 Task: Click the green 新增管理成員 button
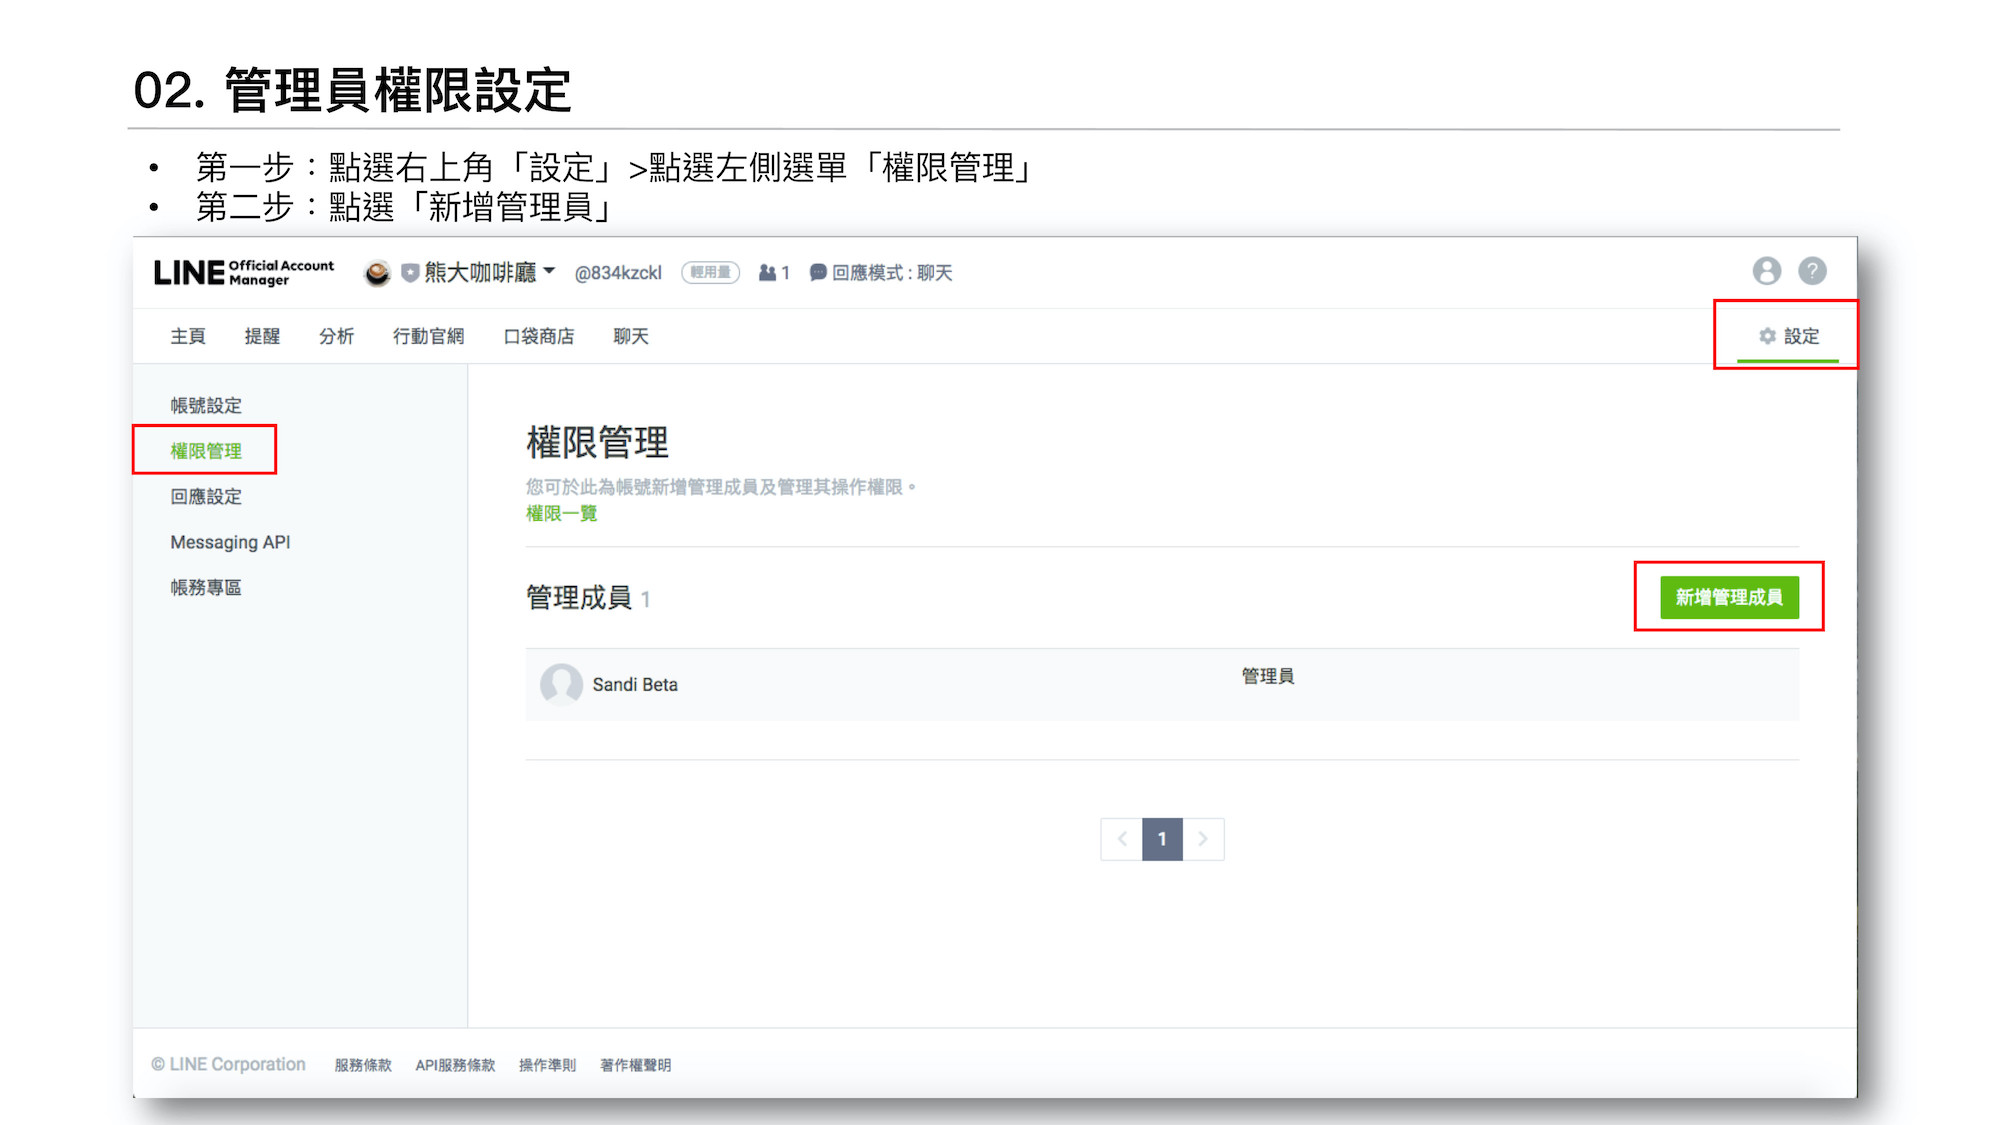pos(1728,597)
